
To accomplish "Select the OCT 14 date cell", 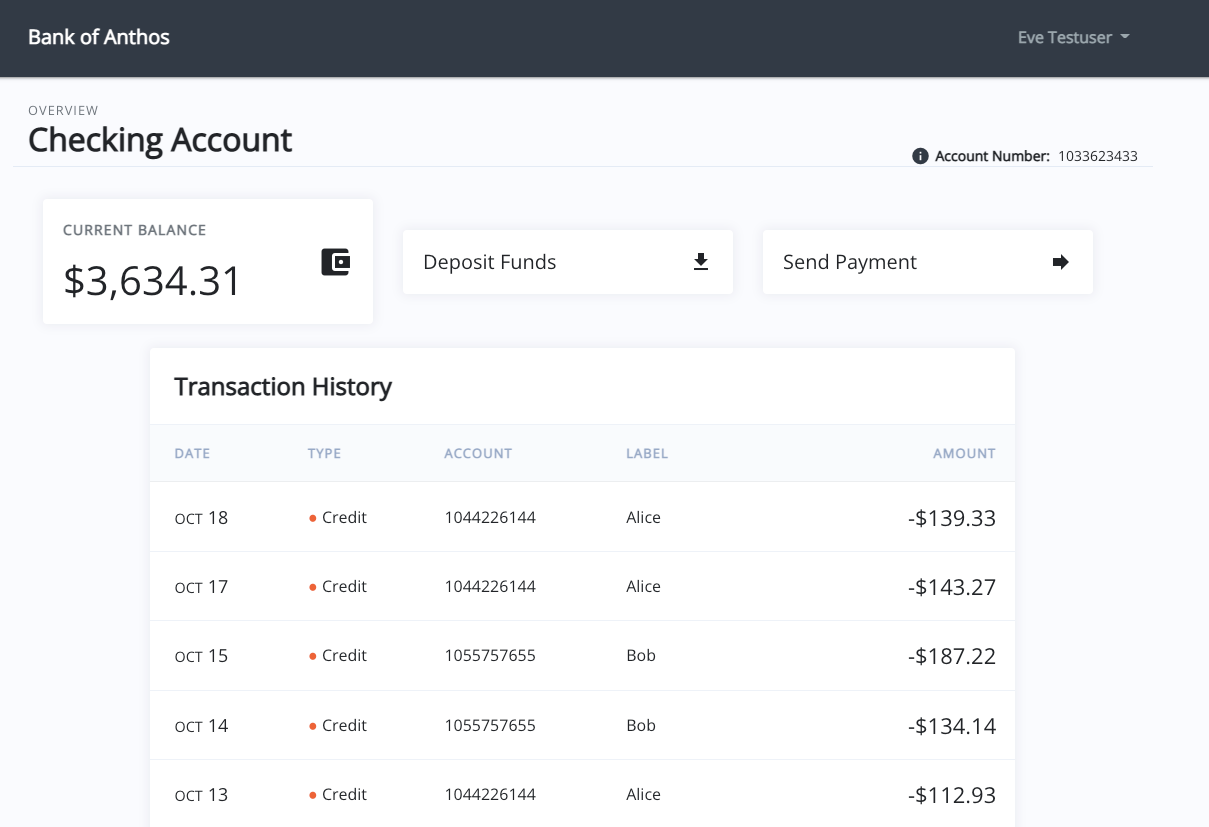I will [201, 726].
